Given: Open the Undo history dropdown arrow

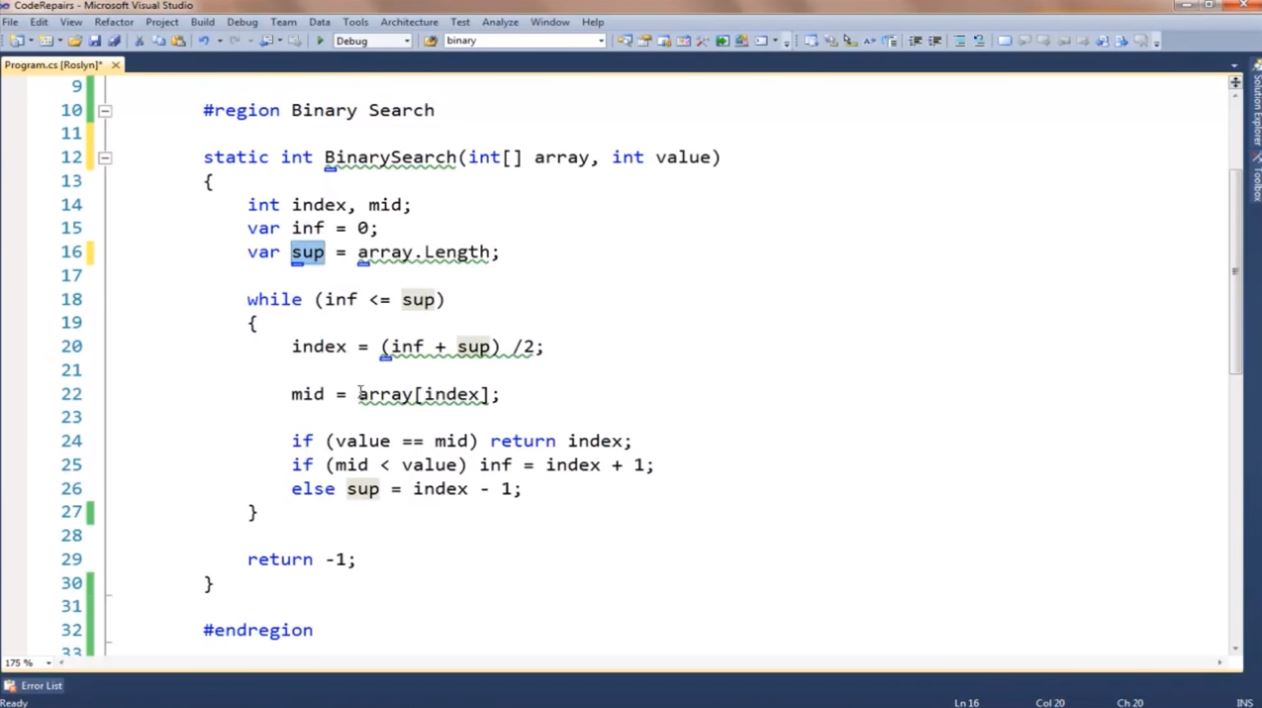Looking at the screenshot, I should [x=220, y=41].
